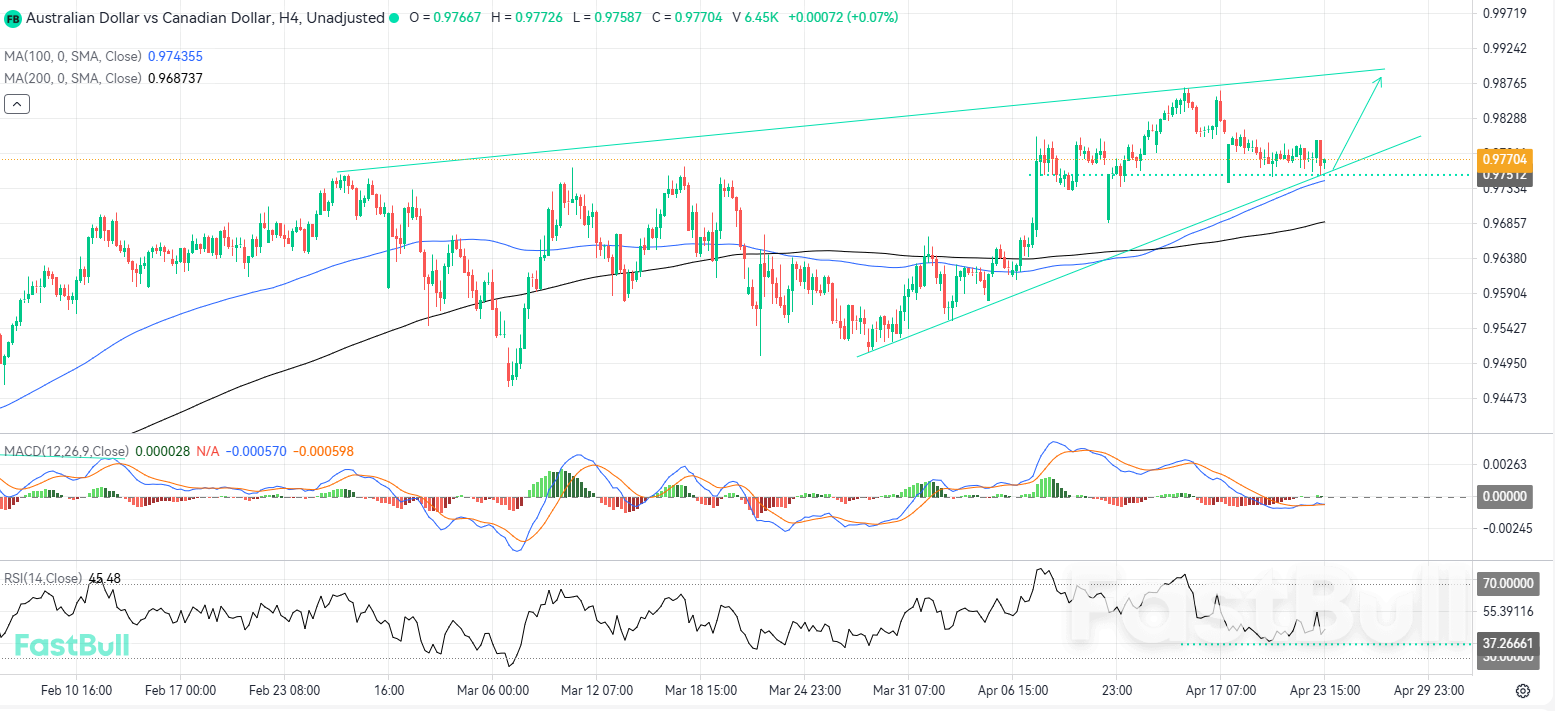1555x711 pixels.
Task: Click the MACD(12,26,9,Close) indicator label
Action: pyautogui.click(x=66, y=451)
